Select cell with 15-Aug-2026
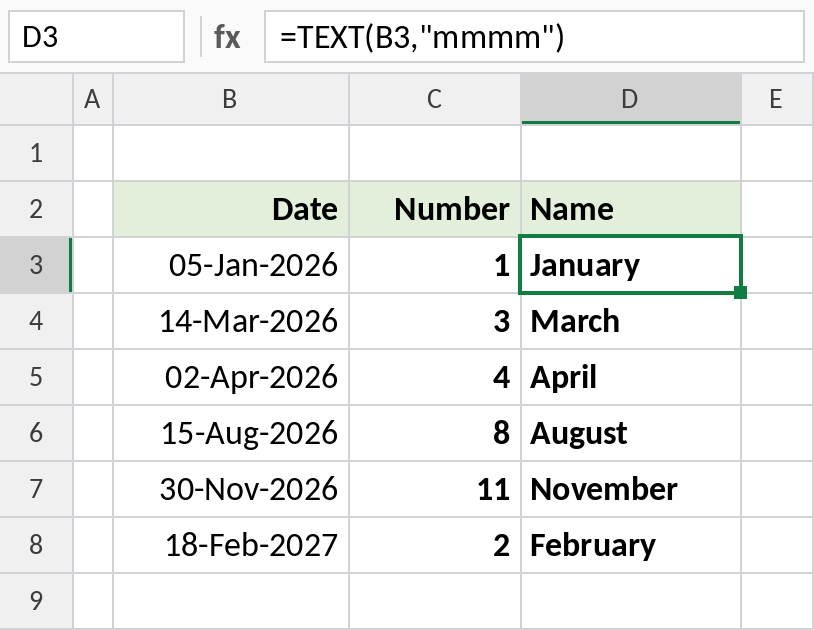The width and height of the screenshot is (814, 630). (231, 433)
